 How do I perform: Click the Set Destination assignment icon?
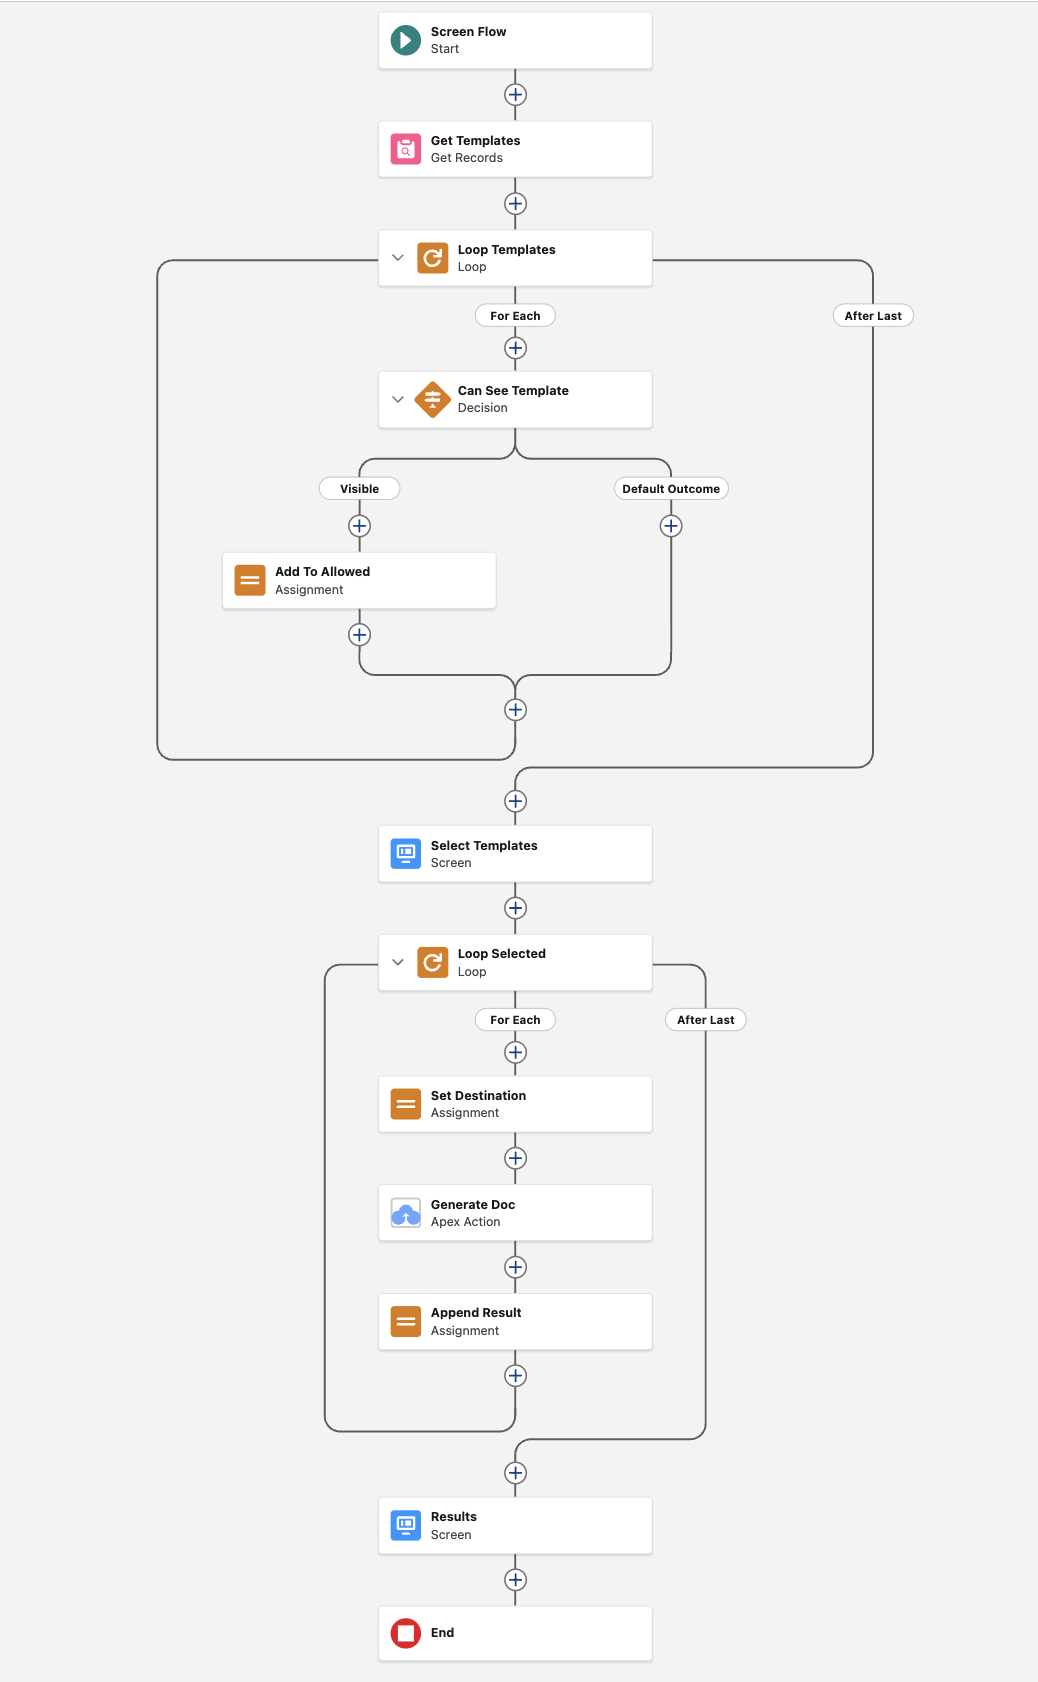405,1104
